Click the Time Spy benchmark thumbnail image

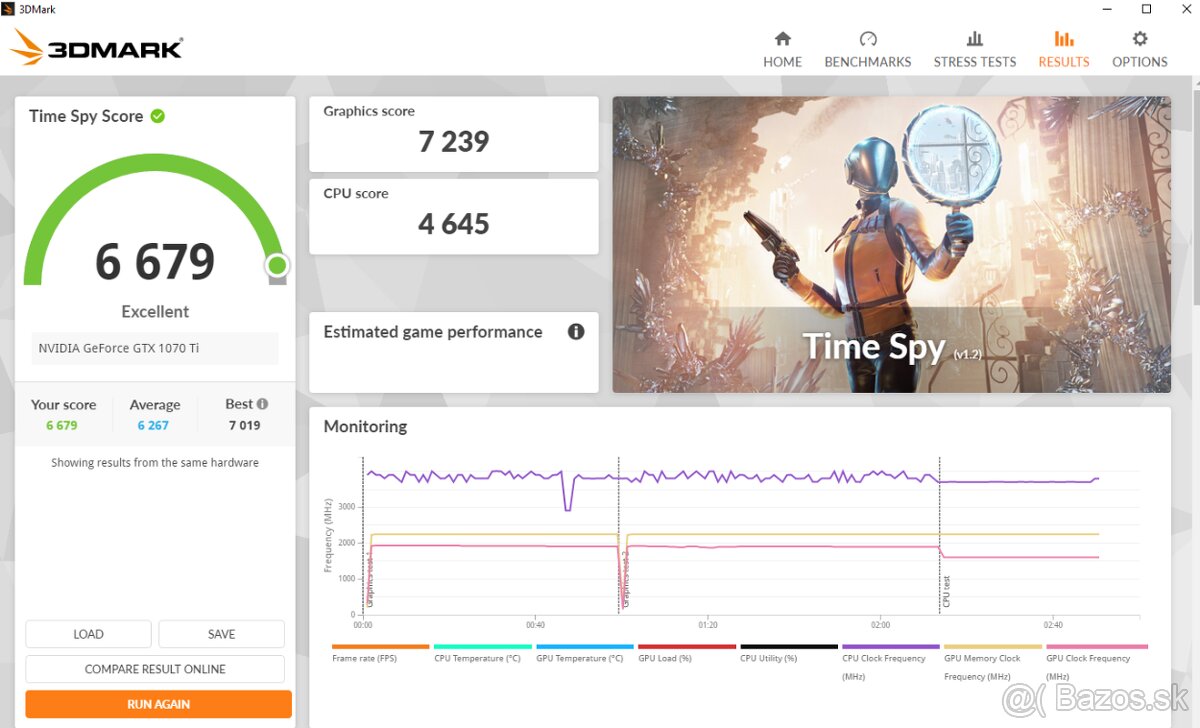coord(891,244)
